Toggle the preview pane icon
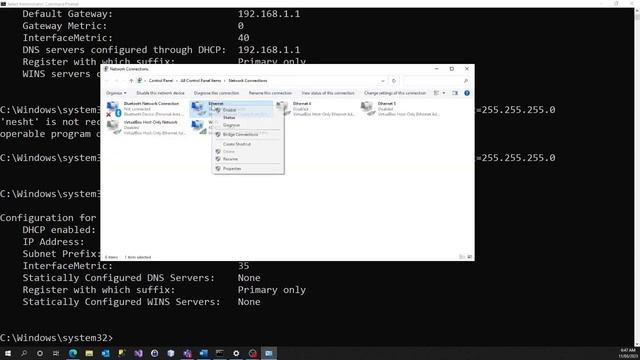 455,93
